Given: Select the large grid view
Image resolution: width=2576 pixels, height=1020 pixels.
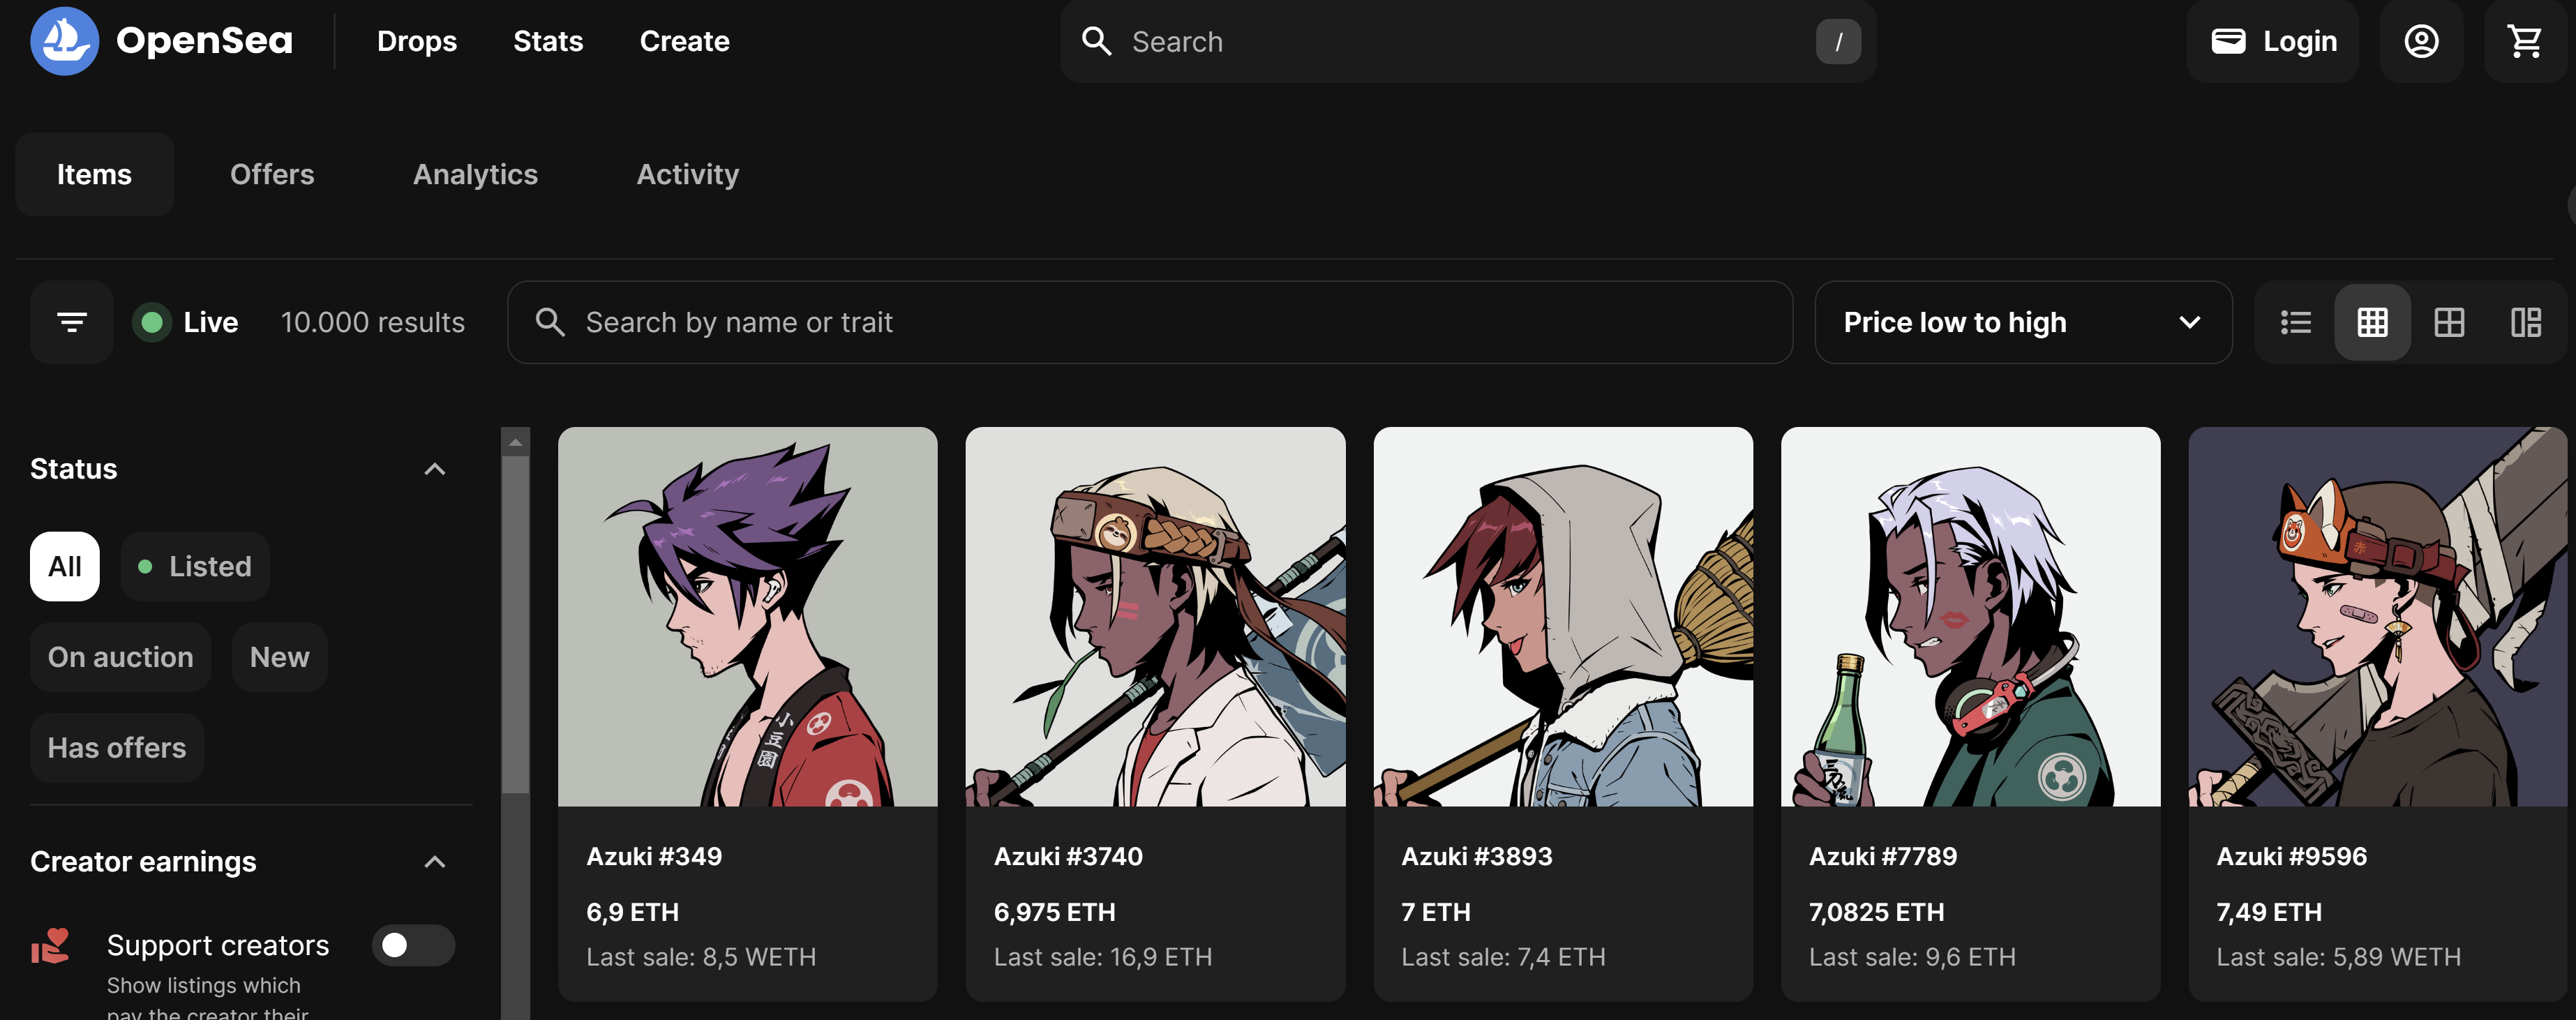Looking at the screenshot, I should 2449,322.
